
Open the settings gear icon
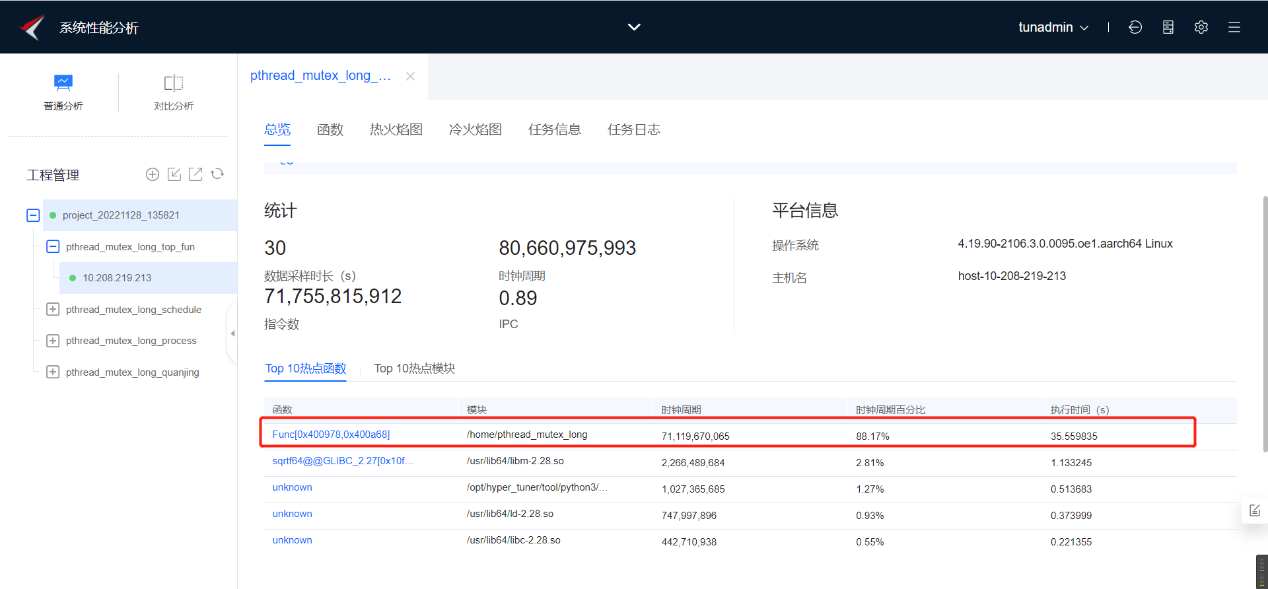pos(1201,27)
